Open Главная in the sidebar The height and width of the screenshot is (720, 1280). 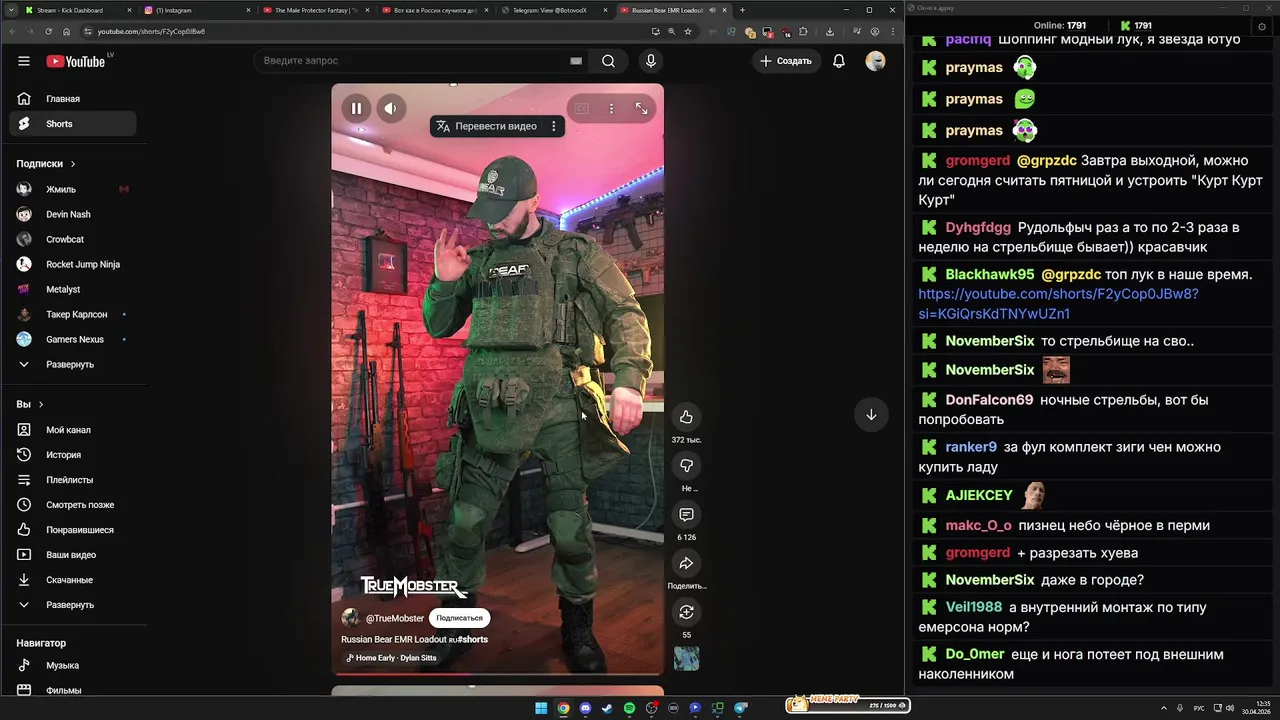pos(72,99)
